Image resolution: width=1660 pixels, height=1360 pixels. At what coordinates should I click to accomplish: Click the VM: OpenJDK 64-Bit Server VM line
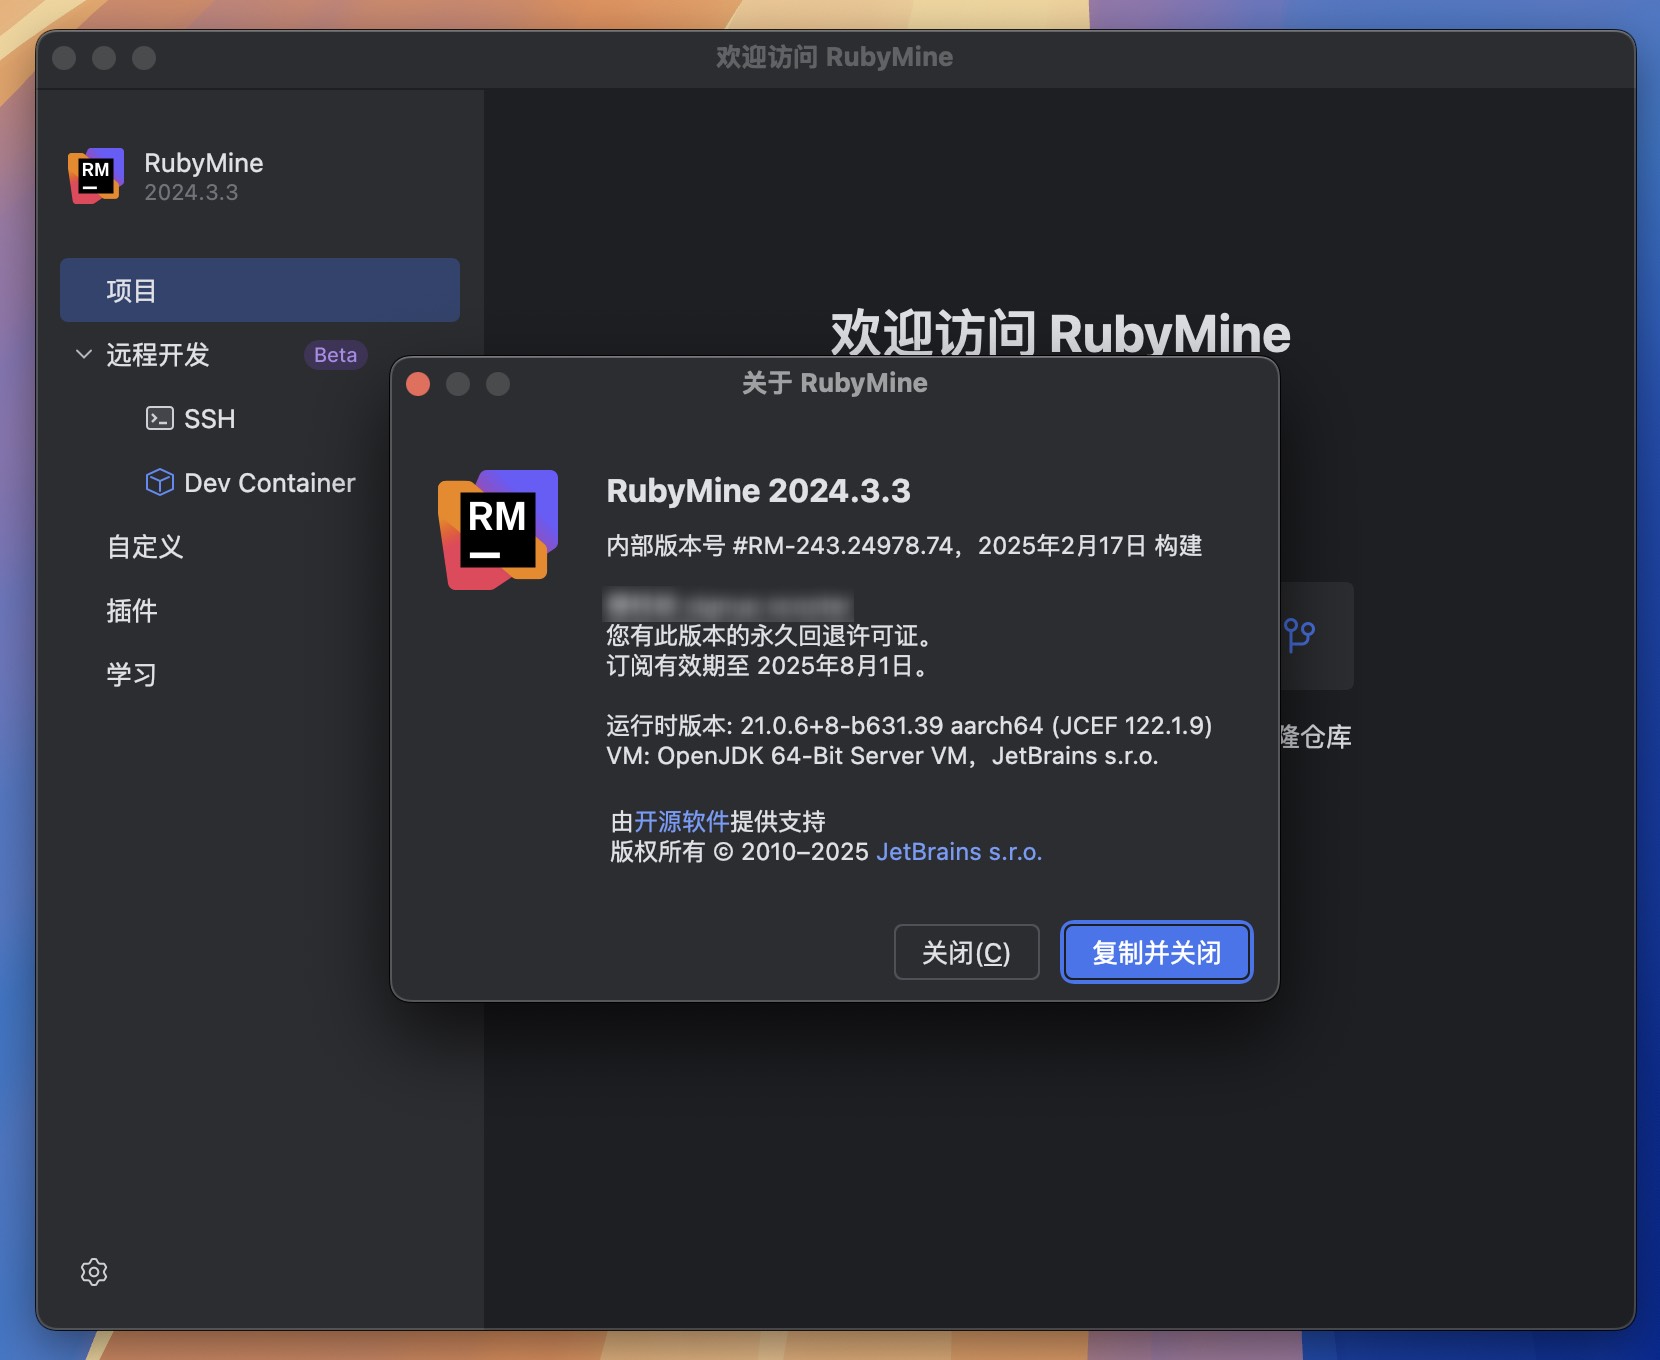(882, 756)
